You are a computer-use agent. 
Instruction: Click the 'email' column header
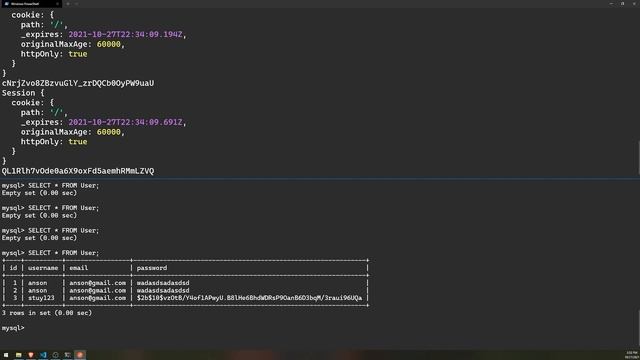point(78,268)
